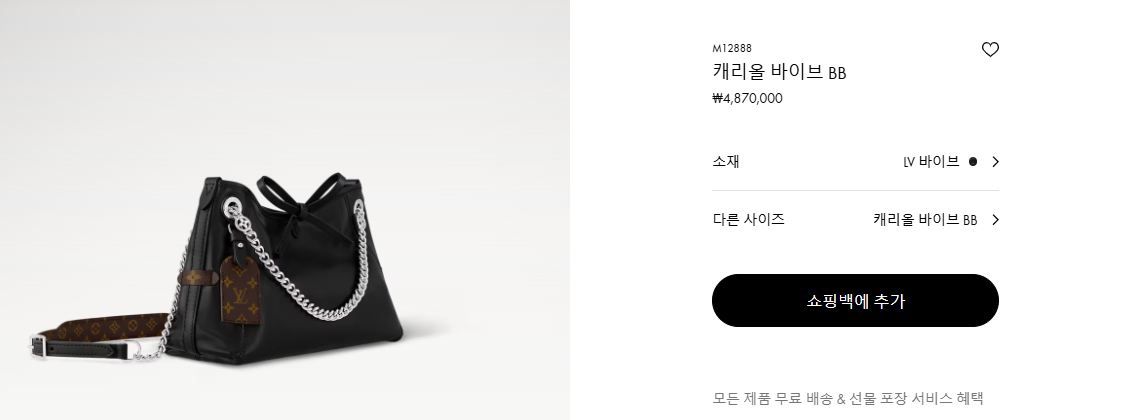Screen dimensions: 1126x420
Task: Open the 무료 배송 & 선물 포장 service text
Action: pyautogui.click(x=848, y=398)
